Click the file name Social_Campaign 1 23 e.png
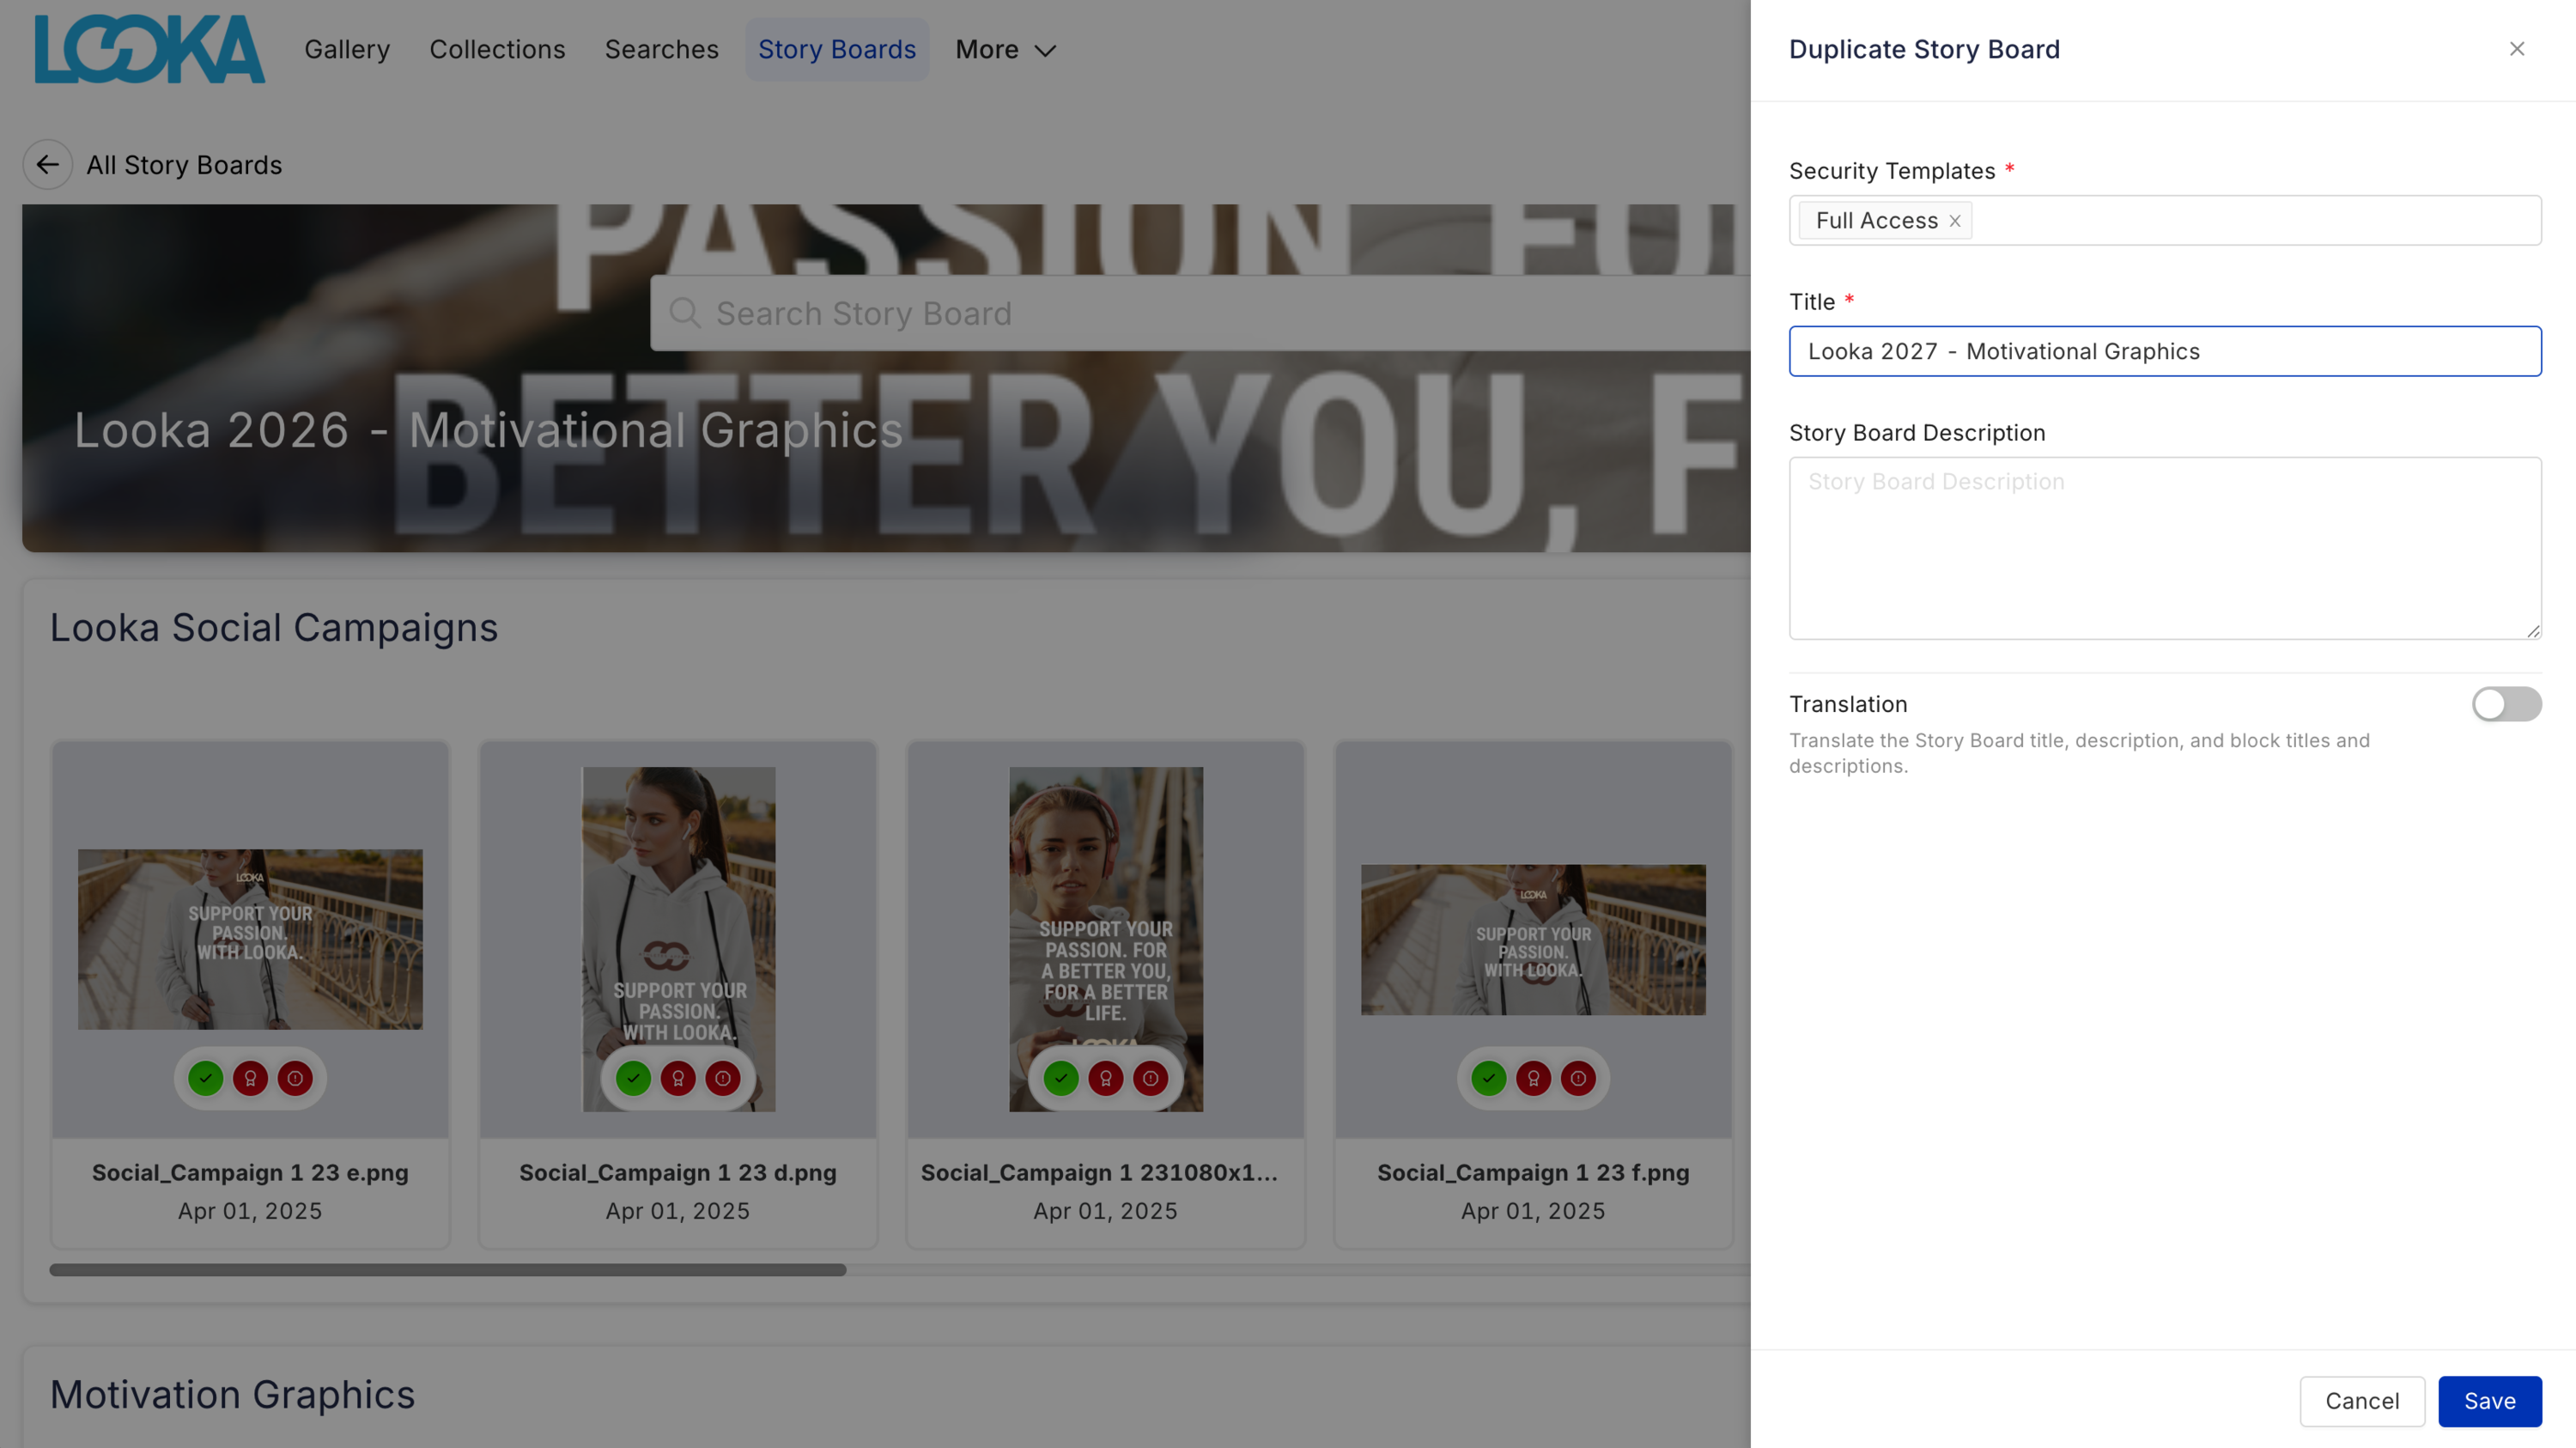This screenshot has height=1448, width=2576. click(x=250, y=1172)
